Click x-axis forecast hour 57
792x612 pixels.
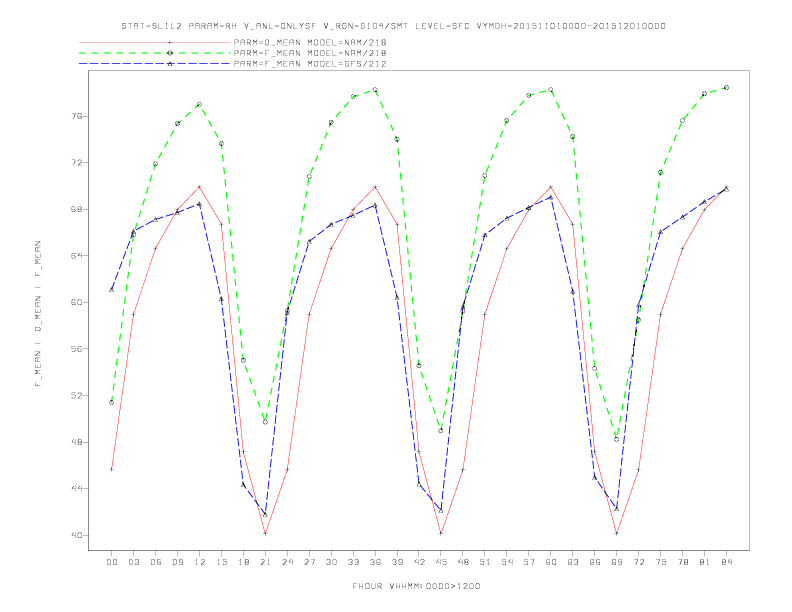click(x=529, y=562)
